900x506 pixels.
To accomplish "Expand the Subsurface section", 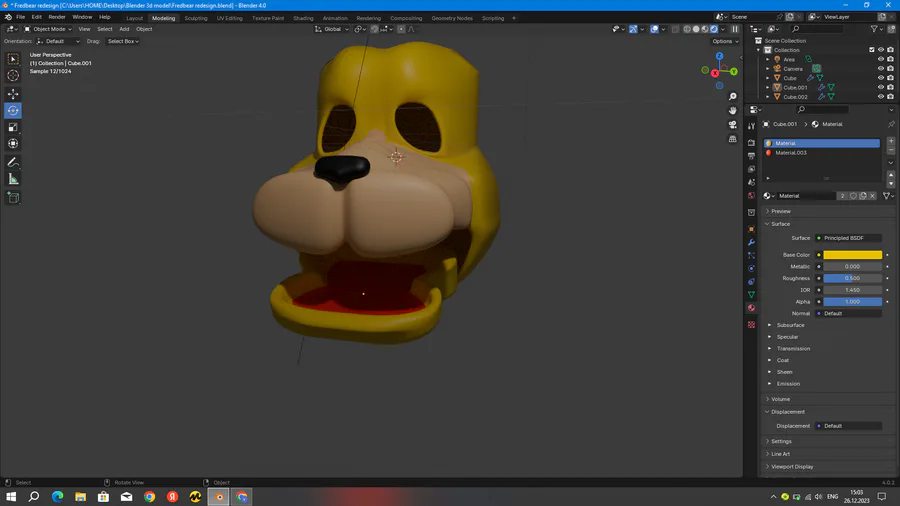I will click(790, 325).
